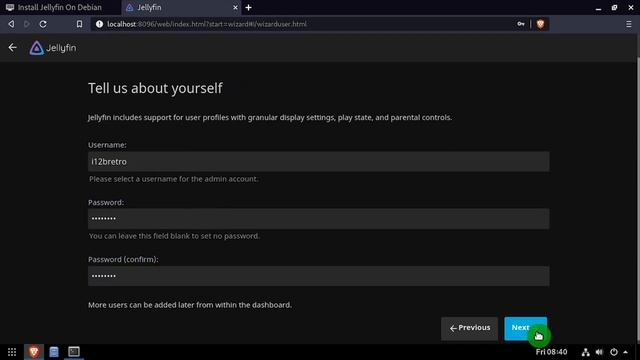Click the clock showing Fri 08:40
640x360 pixels.
pos(551,352)
